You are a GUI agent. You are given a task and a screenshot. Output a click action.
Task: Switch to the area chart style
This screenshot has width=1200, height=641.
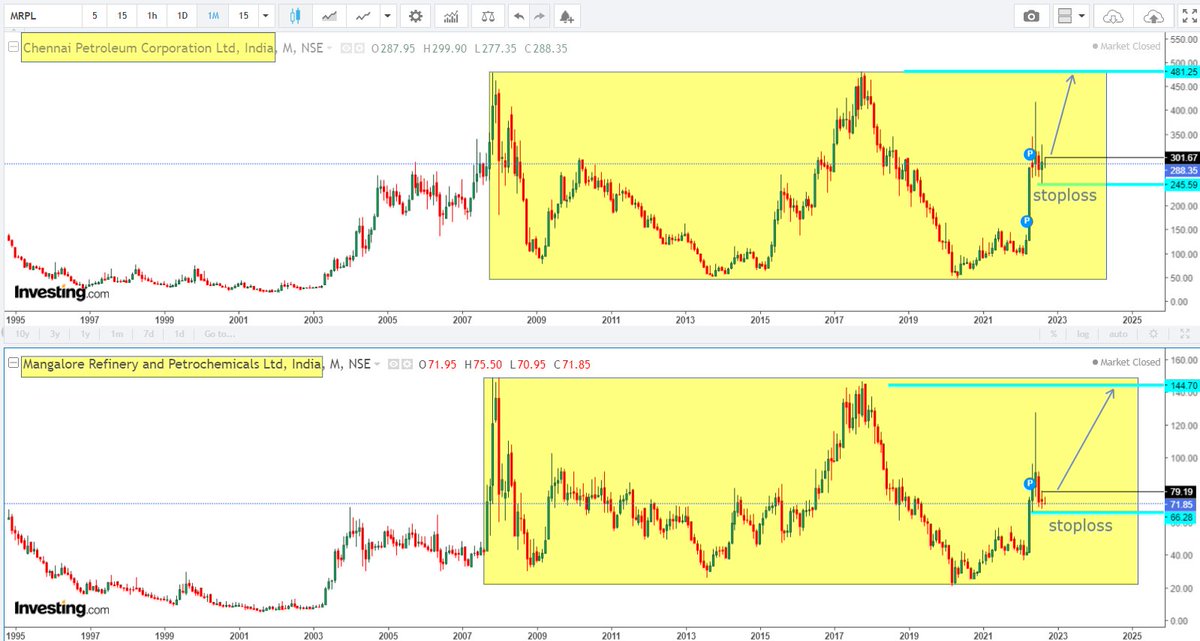[x=328, y=16]
